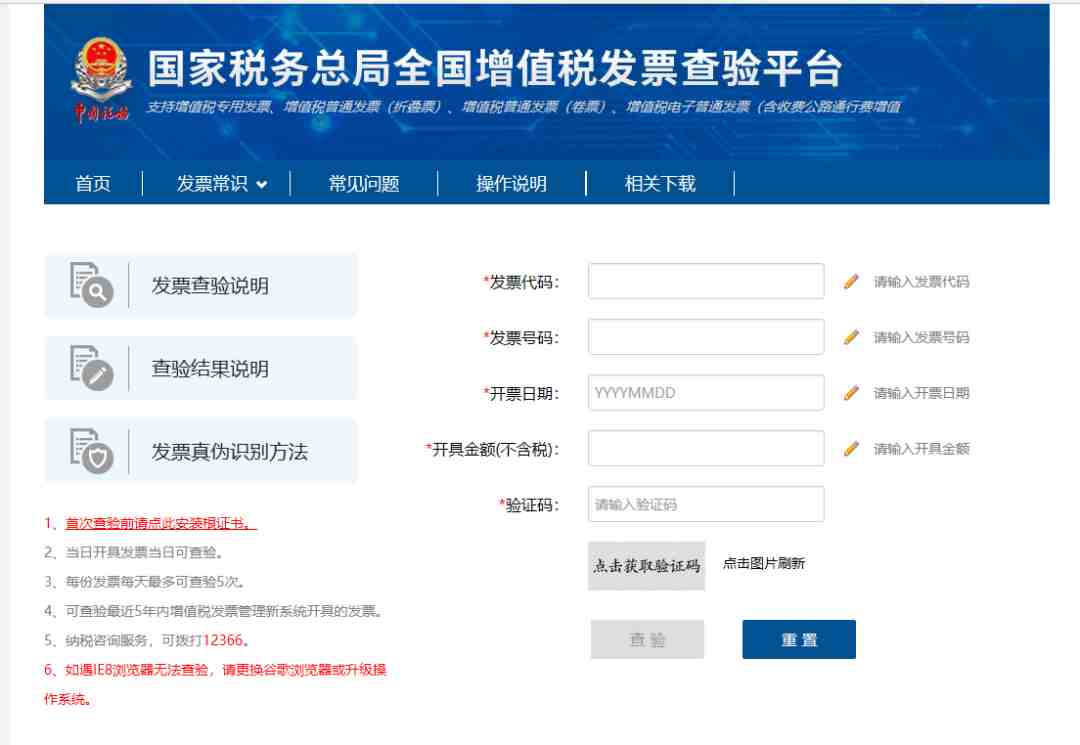Click the 查验 submit button

647,640
